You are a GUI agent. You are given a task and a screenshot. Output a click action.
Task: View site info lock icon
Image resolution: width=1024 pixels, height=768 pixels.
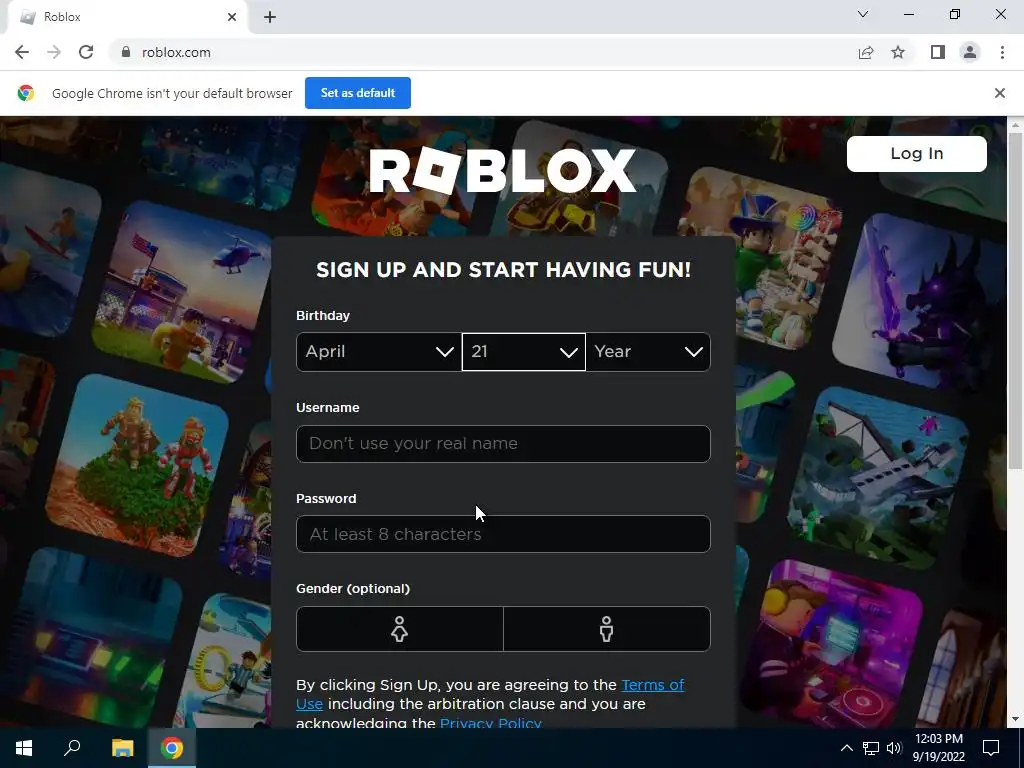(x=126, y=52)
